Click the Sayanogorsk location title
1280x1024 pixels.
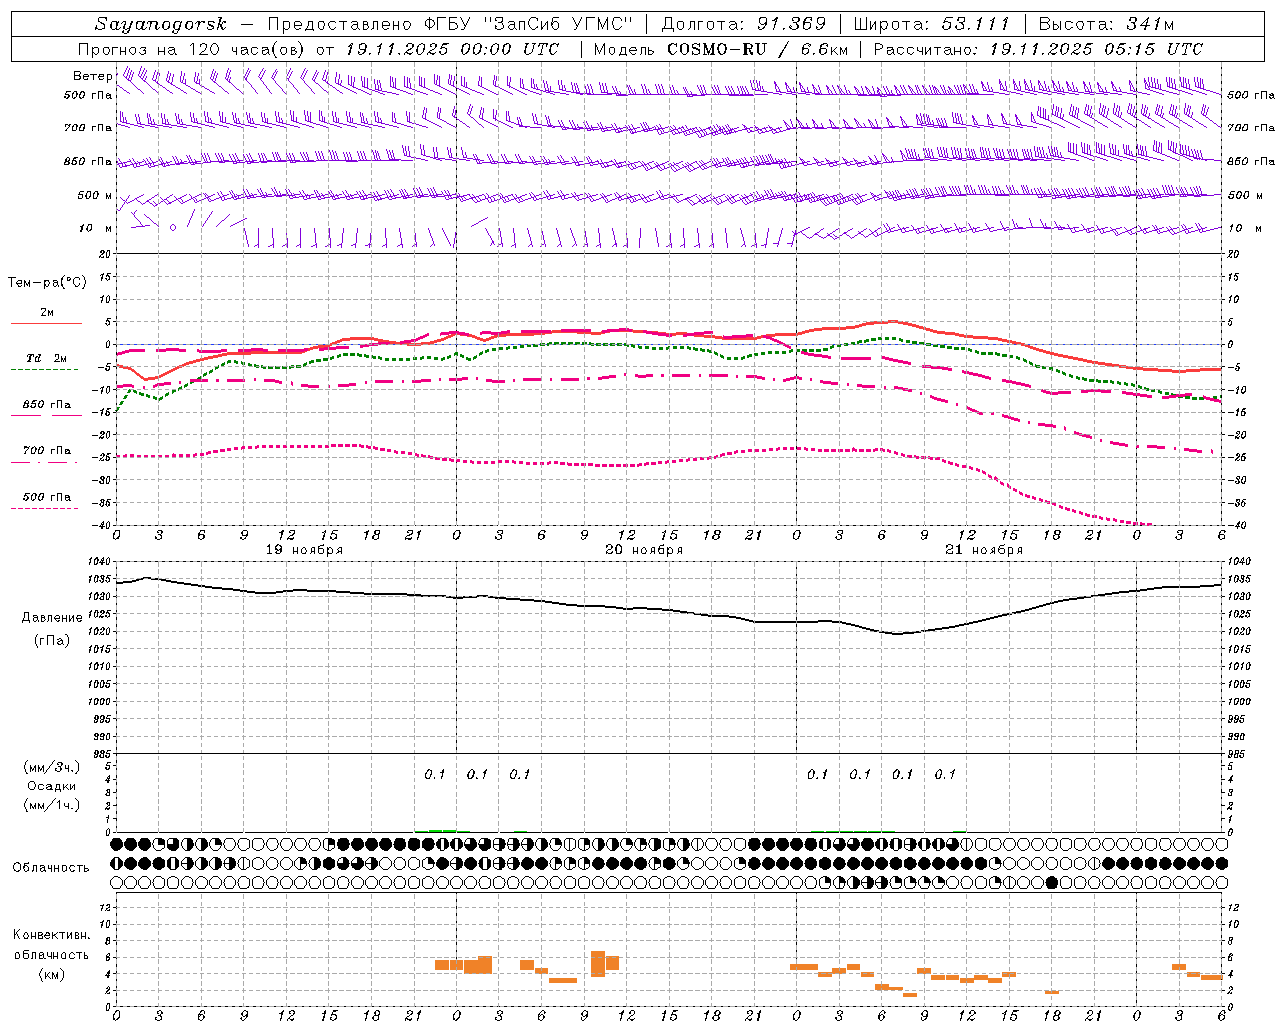[x=161, y=24]
